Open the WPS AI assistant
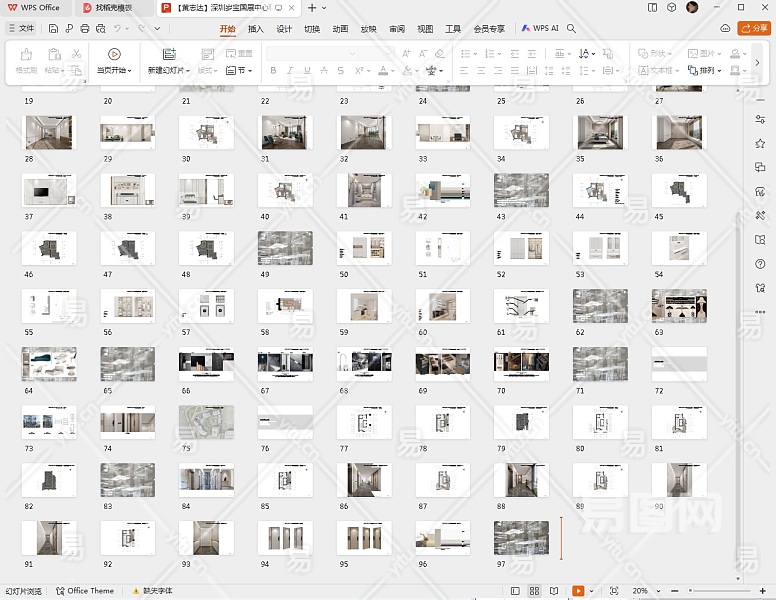Image resolution: width=776 pixels, height=600 pixels. pyautogui.click(x=540, y=29)
